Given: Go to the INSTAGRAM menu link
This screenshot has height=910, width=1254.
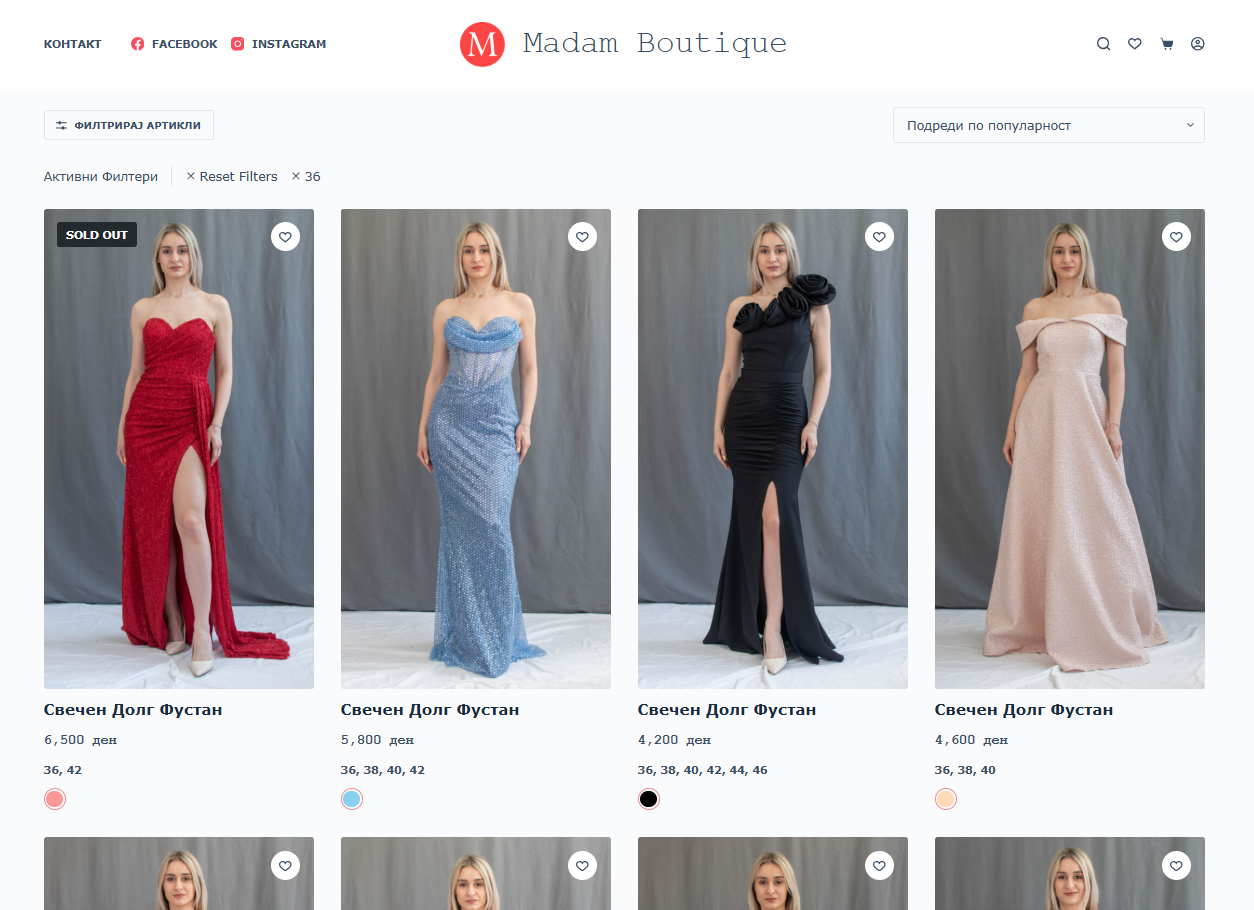Looking at the screenshot, I should coord(289,44).
